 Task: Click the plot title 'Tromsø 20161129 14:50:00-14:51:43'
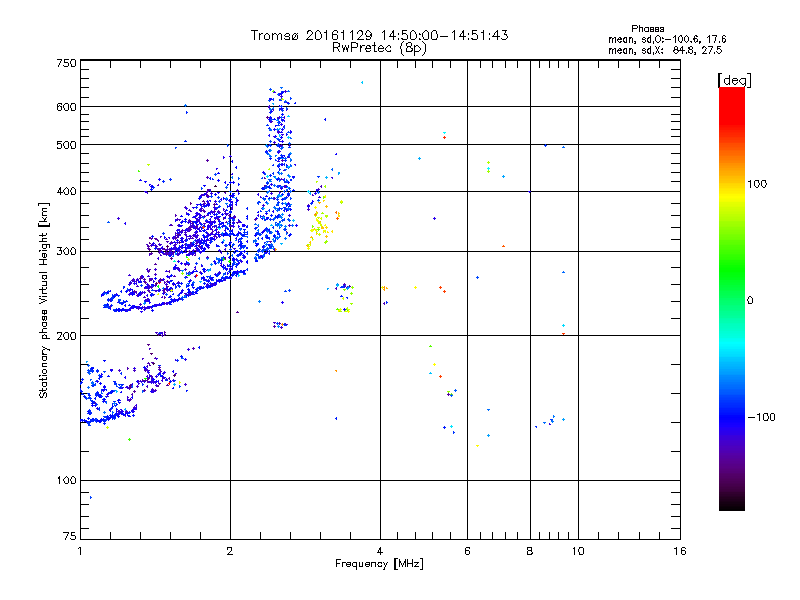[379, 35]
